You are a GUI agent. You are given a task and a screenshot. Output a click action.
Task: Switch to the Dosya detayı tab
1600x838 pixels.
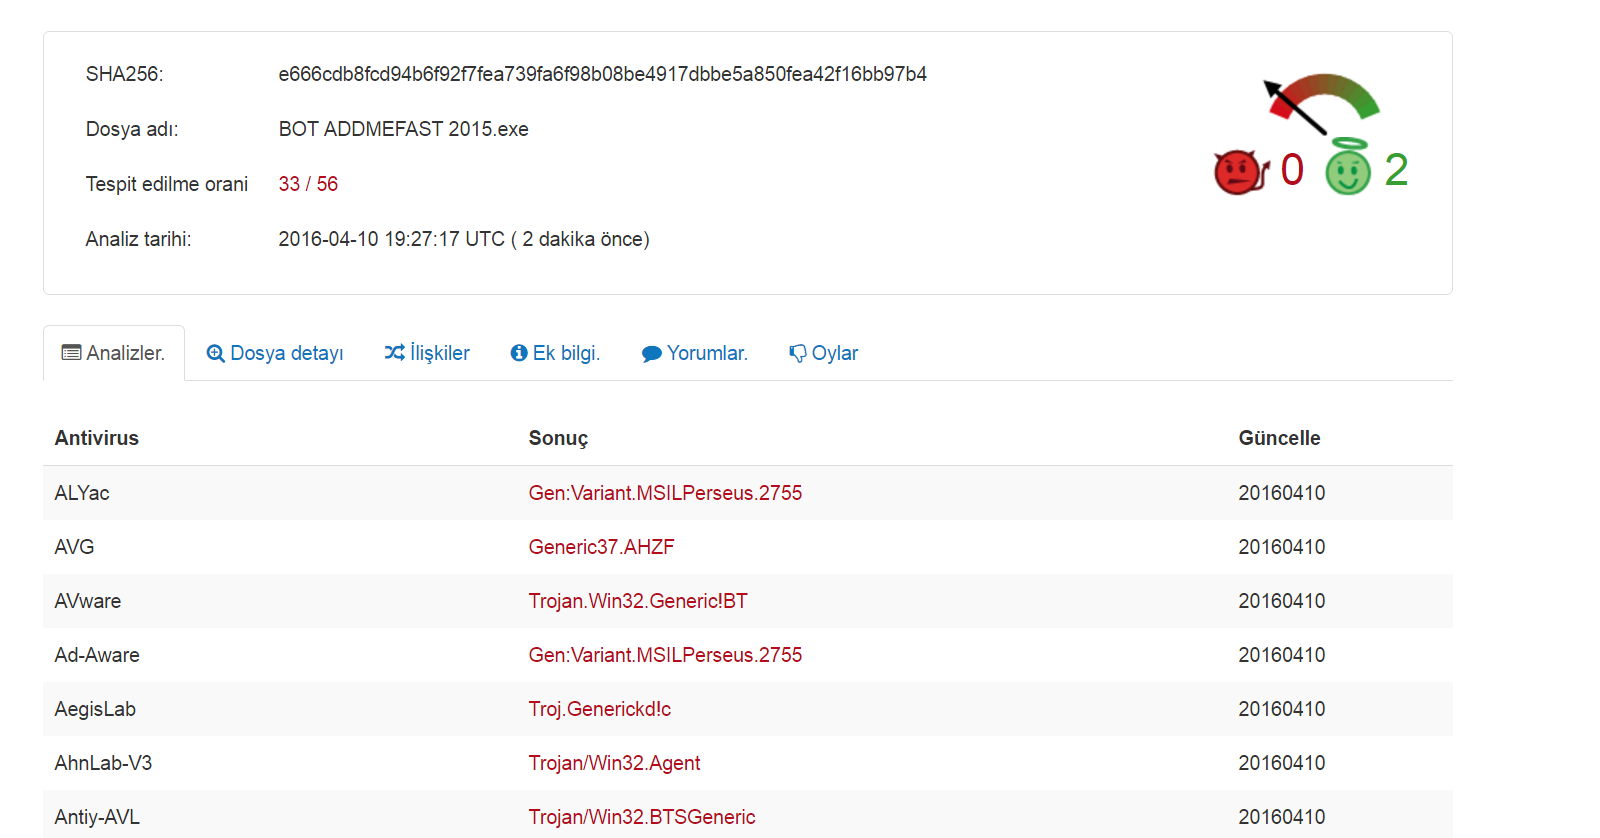tap(287, 353)
